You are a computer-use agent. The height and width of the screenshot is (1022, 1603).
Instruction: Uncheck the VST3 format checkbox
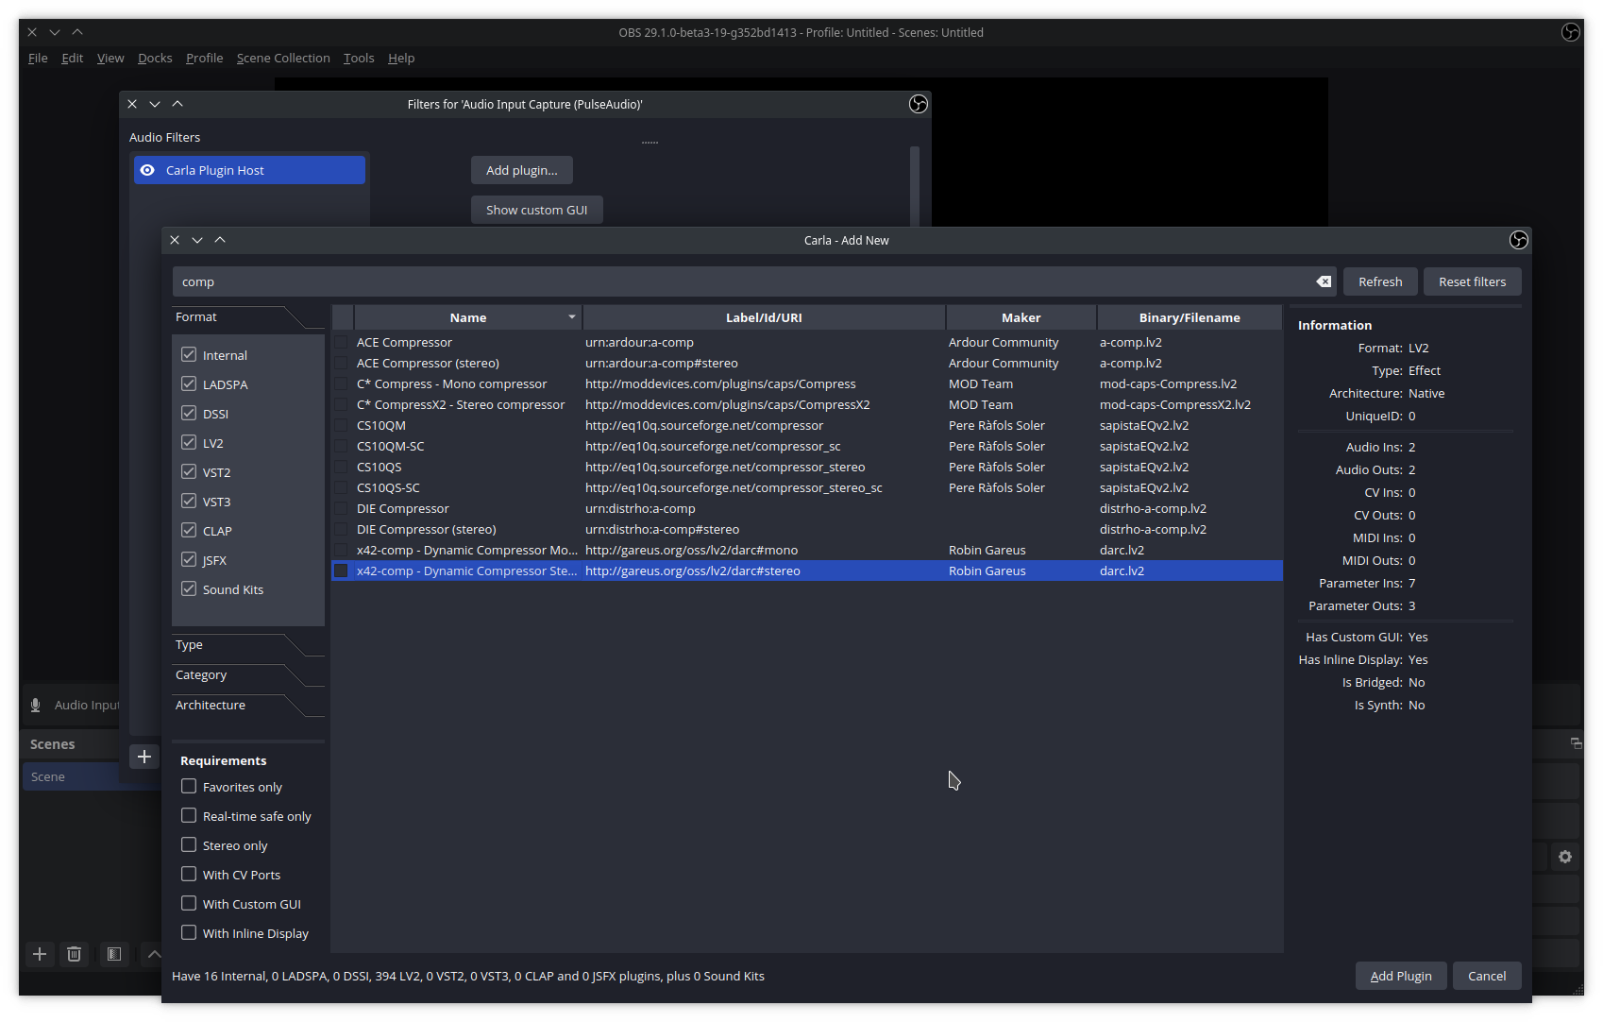pyautogui.click(x=188, y=501)
